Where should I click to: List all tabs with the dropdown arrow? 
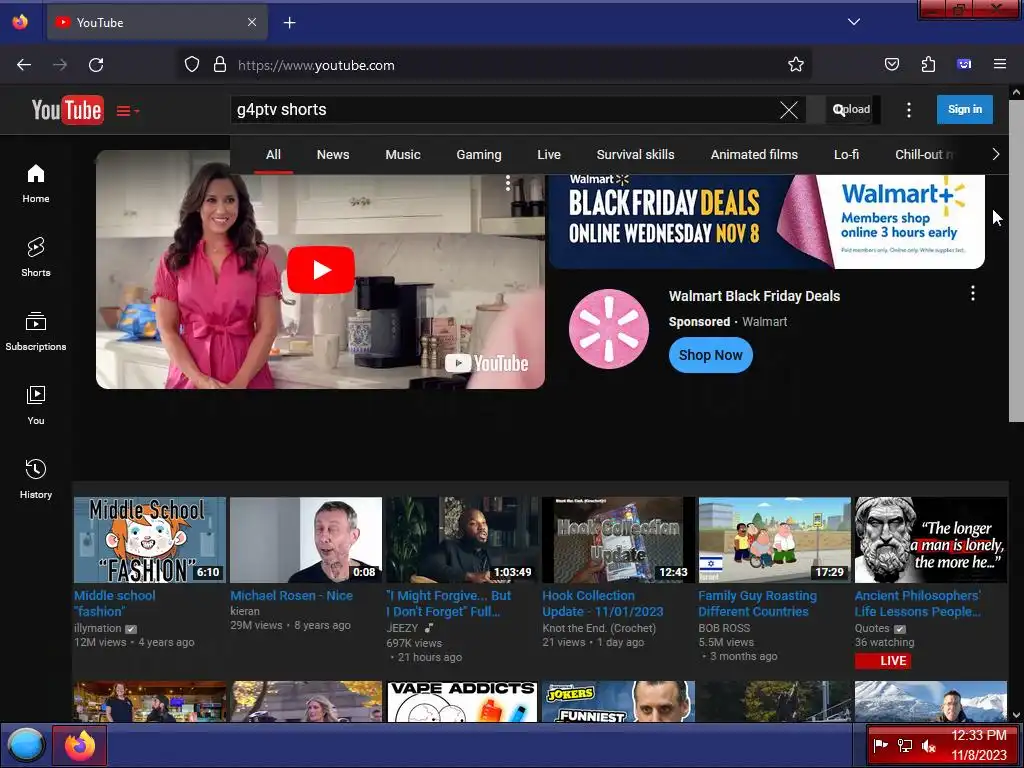pos(854,22)
